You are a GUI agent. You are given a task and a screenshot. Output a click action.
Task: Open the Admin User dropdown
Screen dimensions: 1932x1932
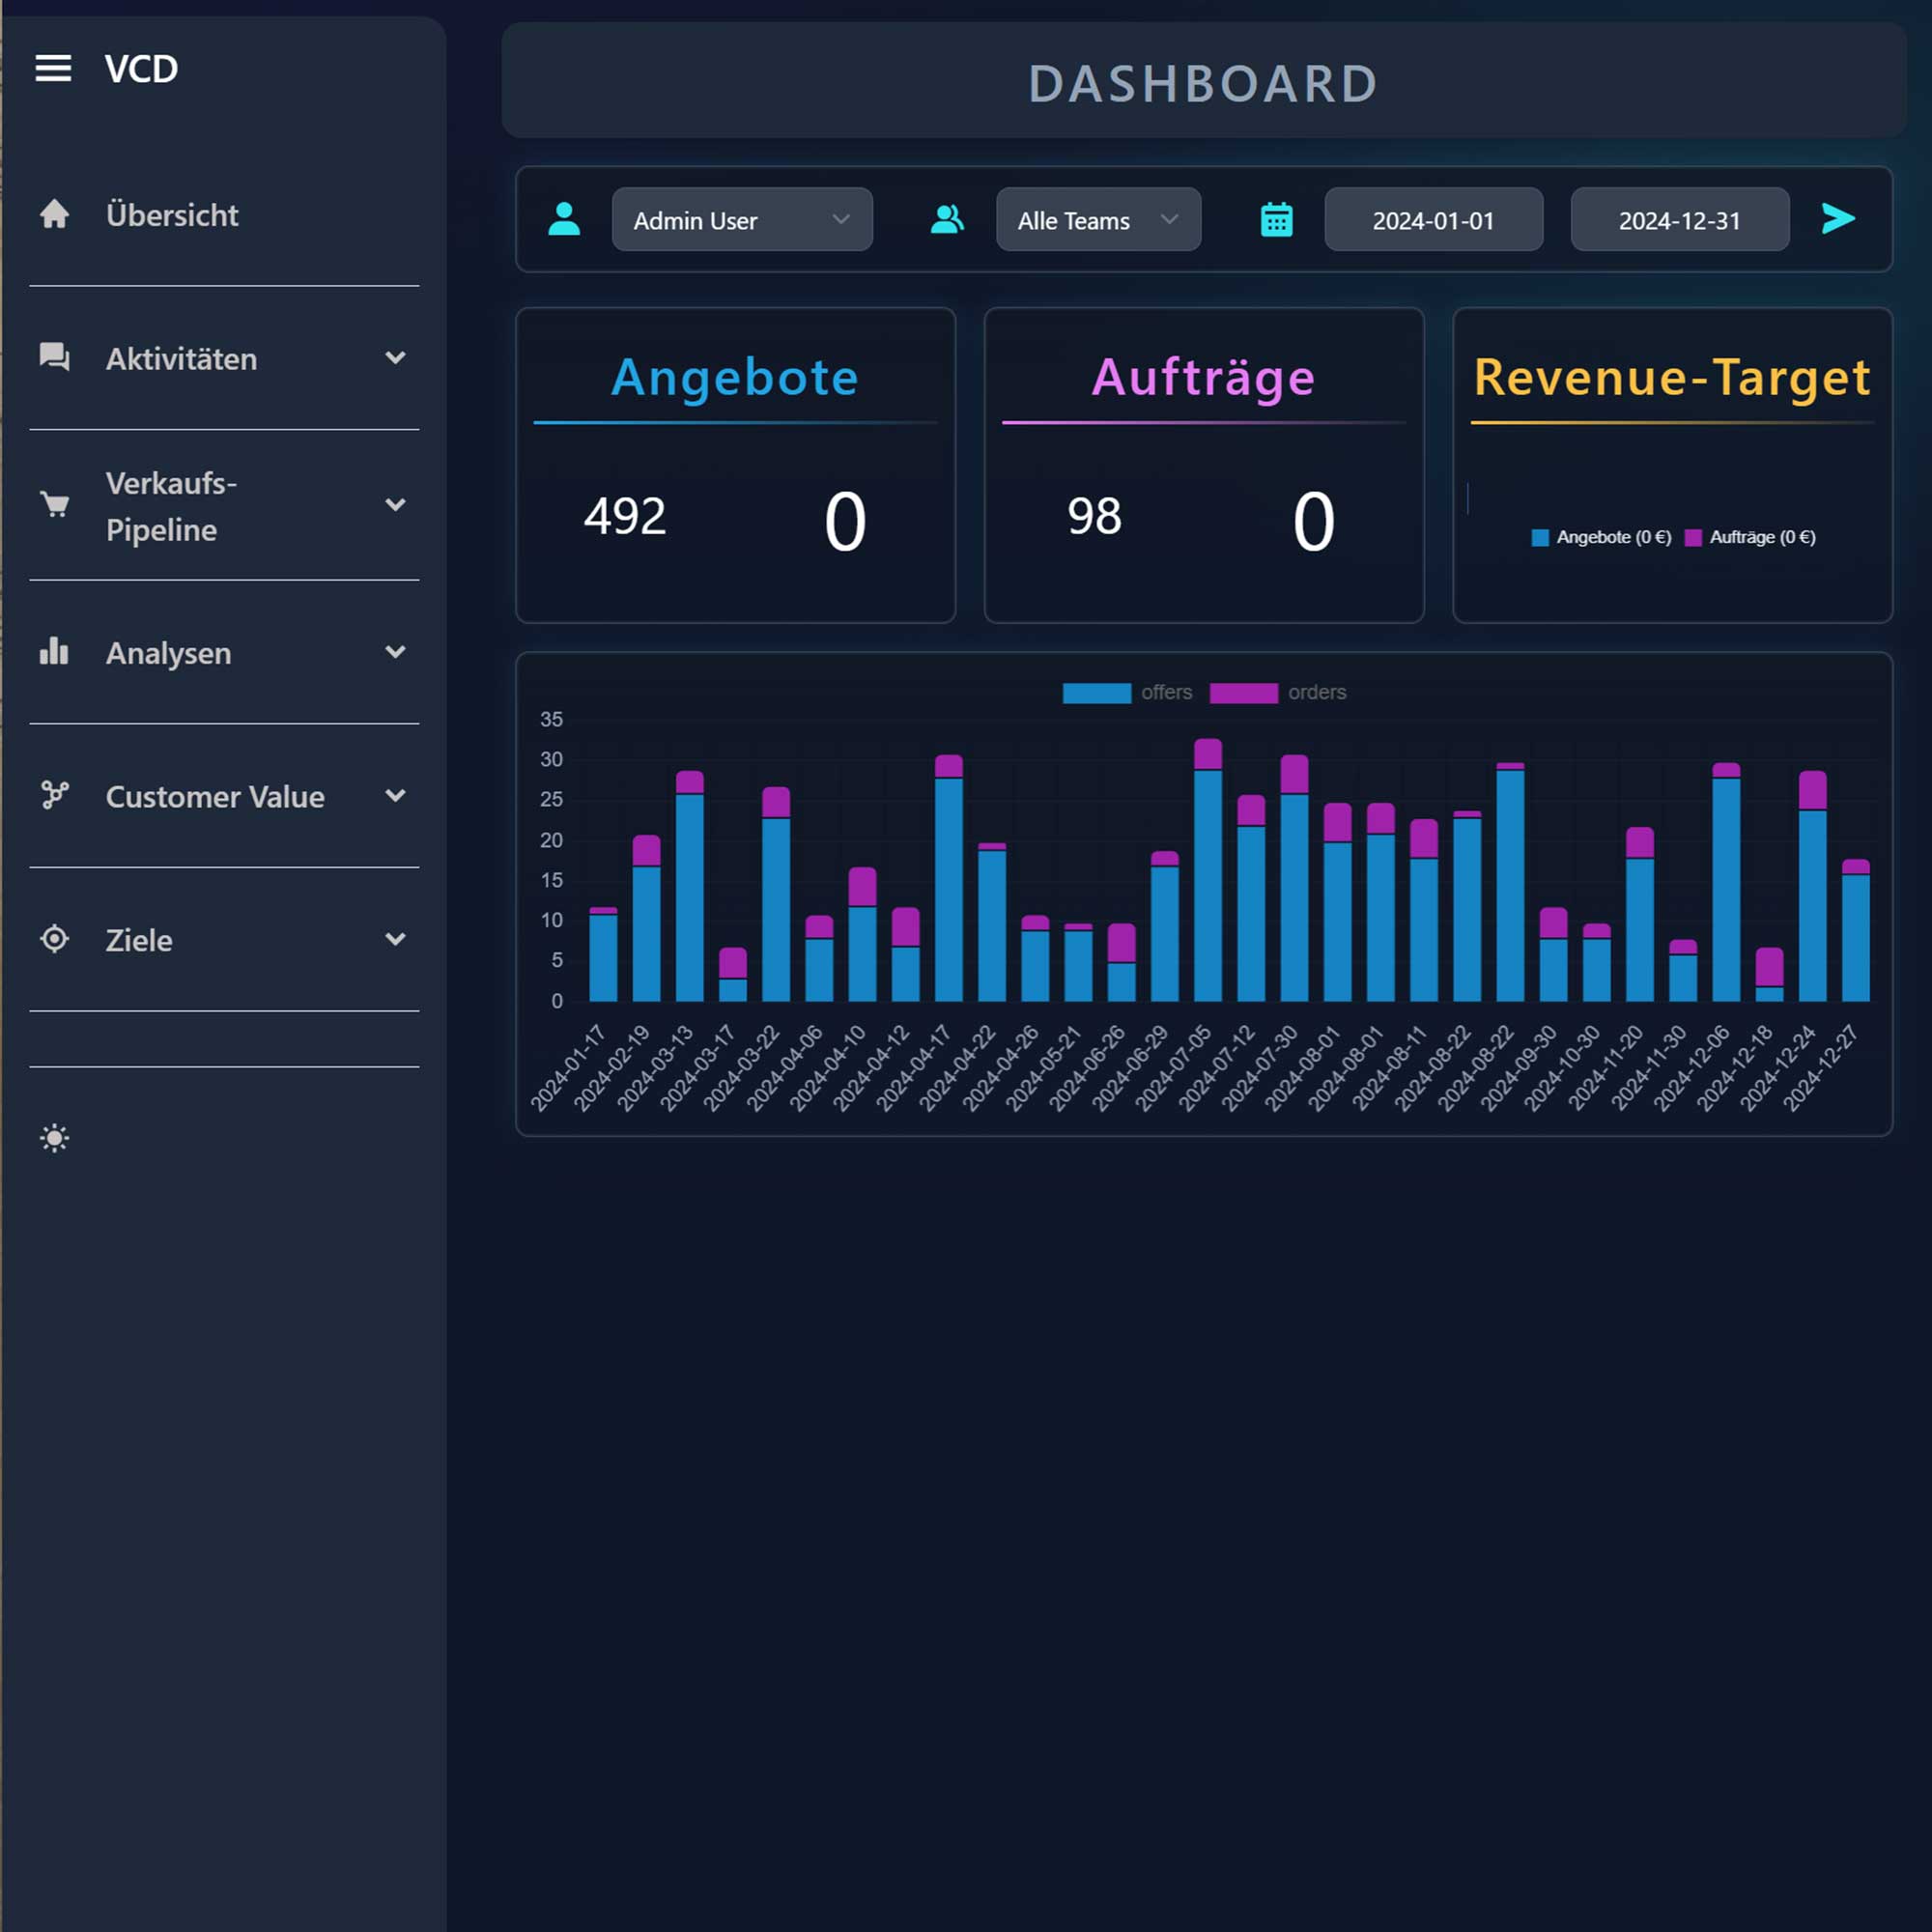(x=742, y=219)
